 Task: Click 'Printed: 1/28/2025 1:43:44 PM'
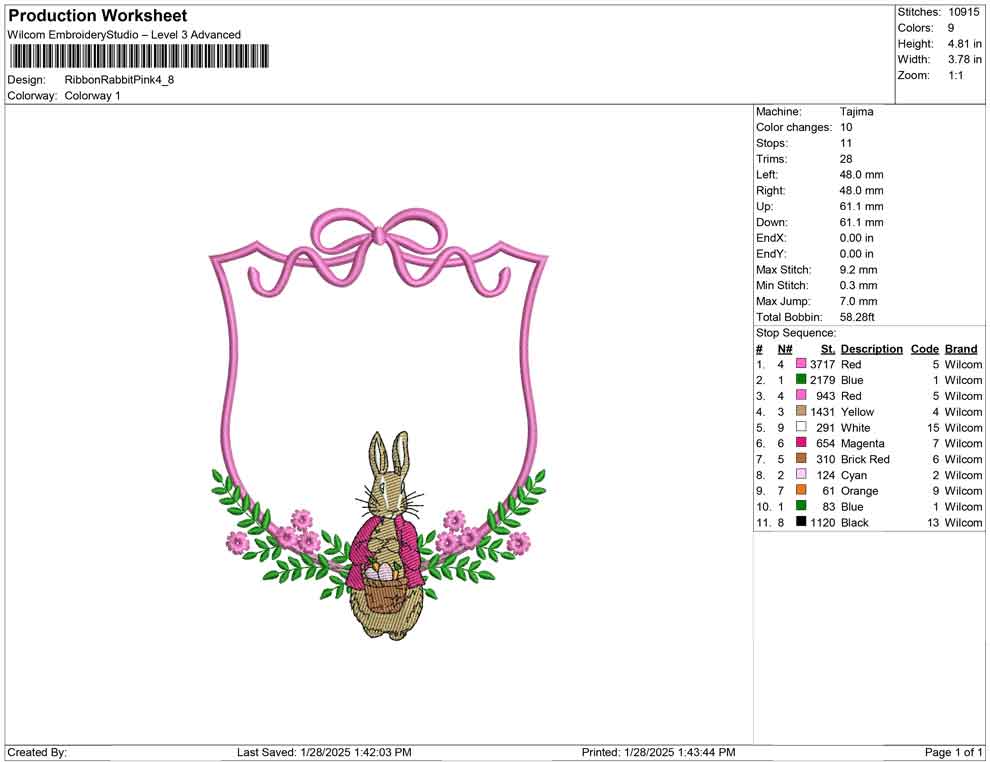[x=659, y=752]
